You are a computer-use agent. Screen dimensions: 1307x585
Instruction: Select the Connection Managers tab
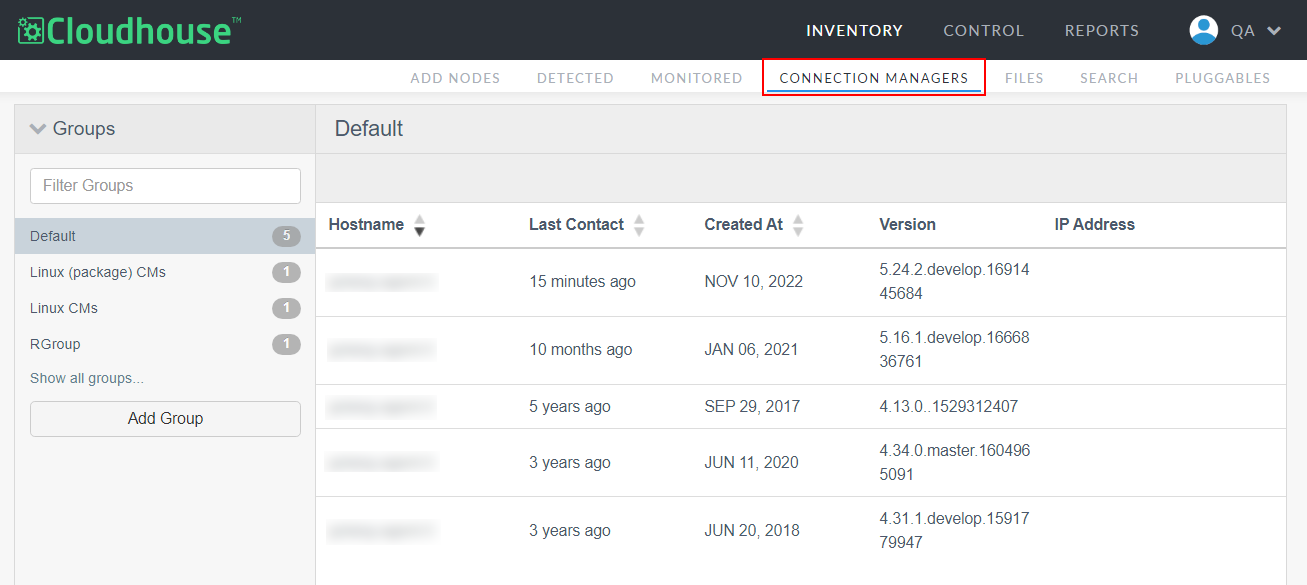874,78
